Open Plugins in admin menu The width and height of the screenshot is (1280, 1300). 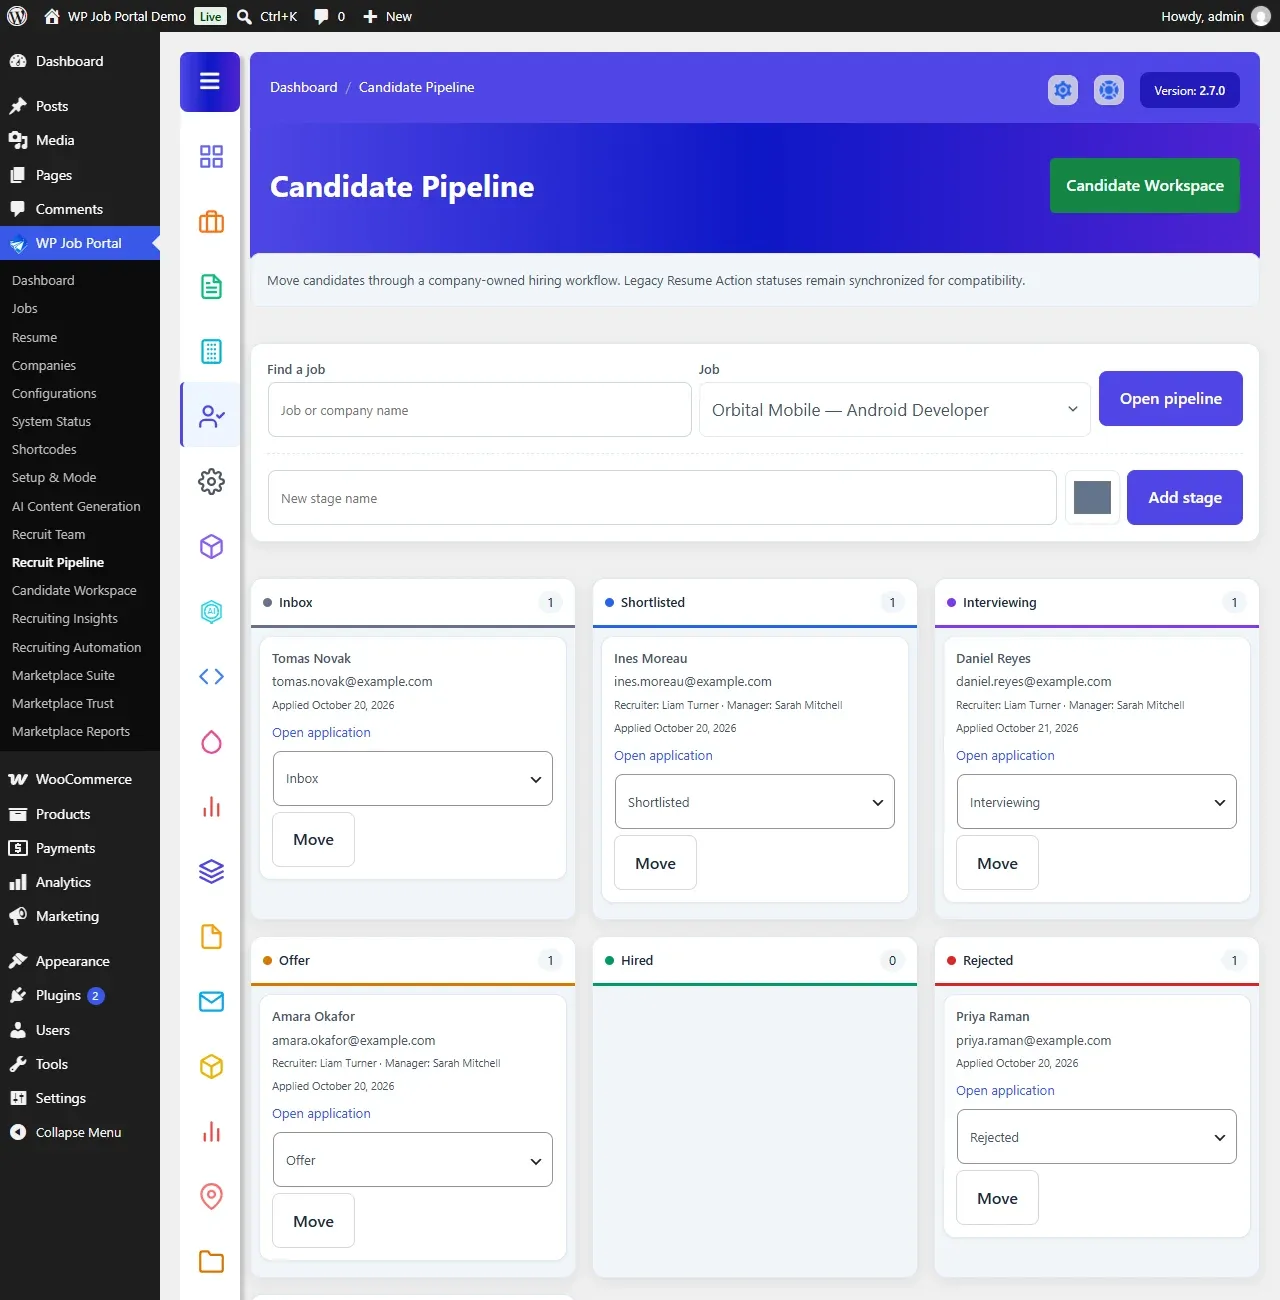pos(80,995)
